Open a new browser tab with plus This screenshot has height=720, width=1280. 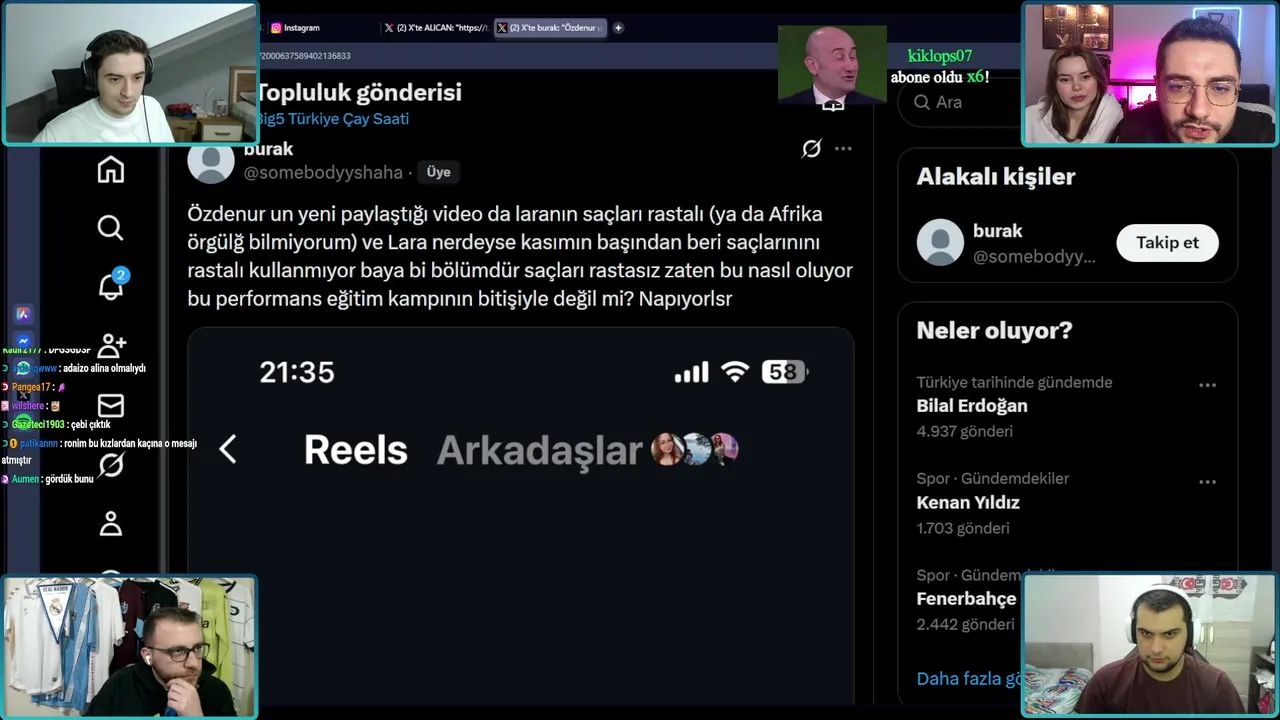[618, 28]
